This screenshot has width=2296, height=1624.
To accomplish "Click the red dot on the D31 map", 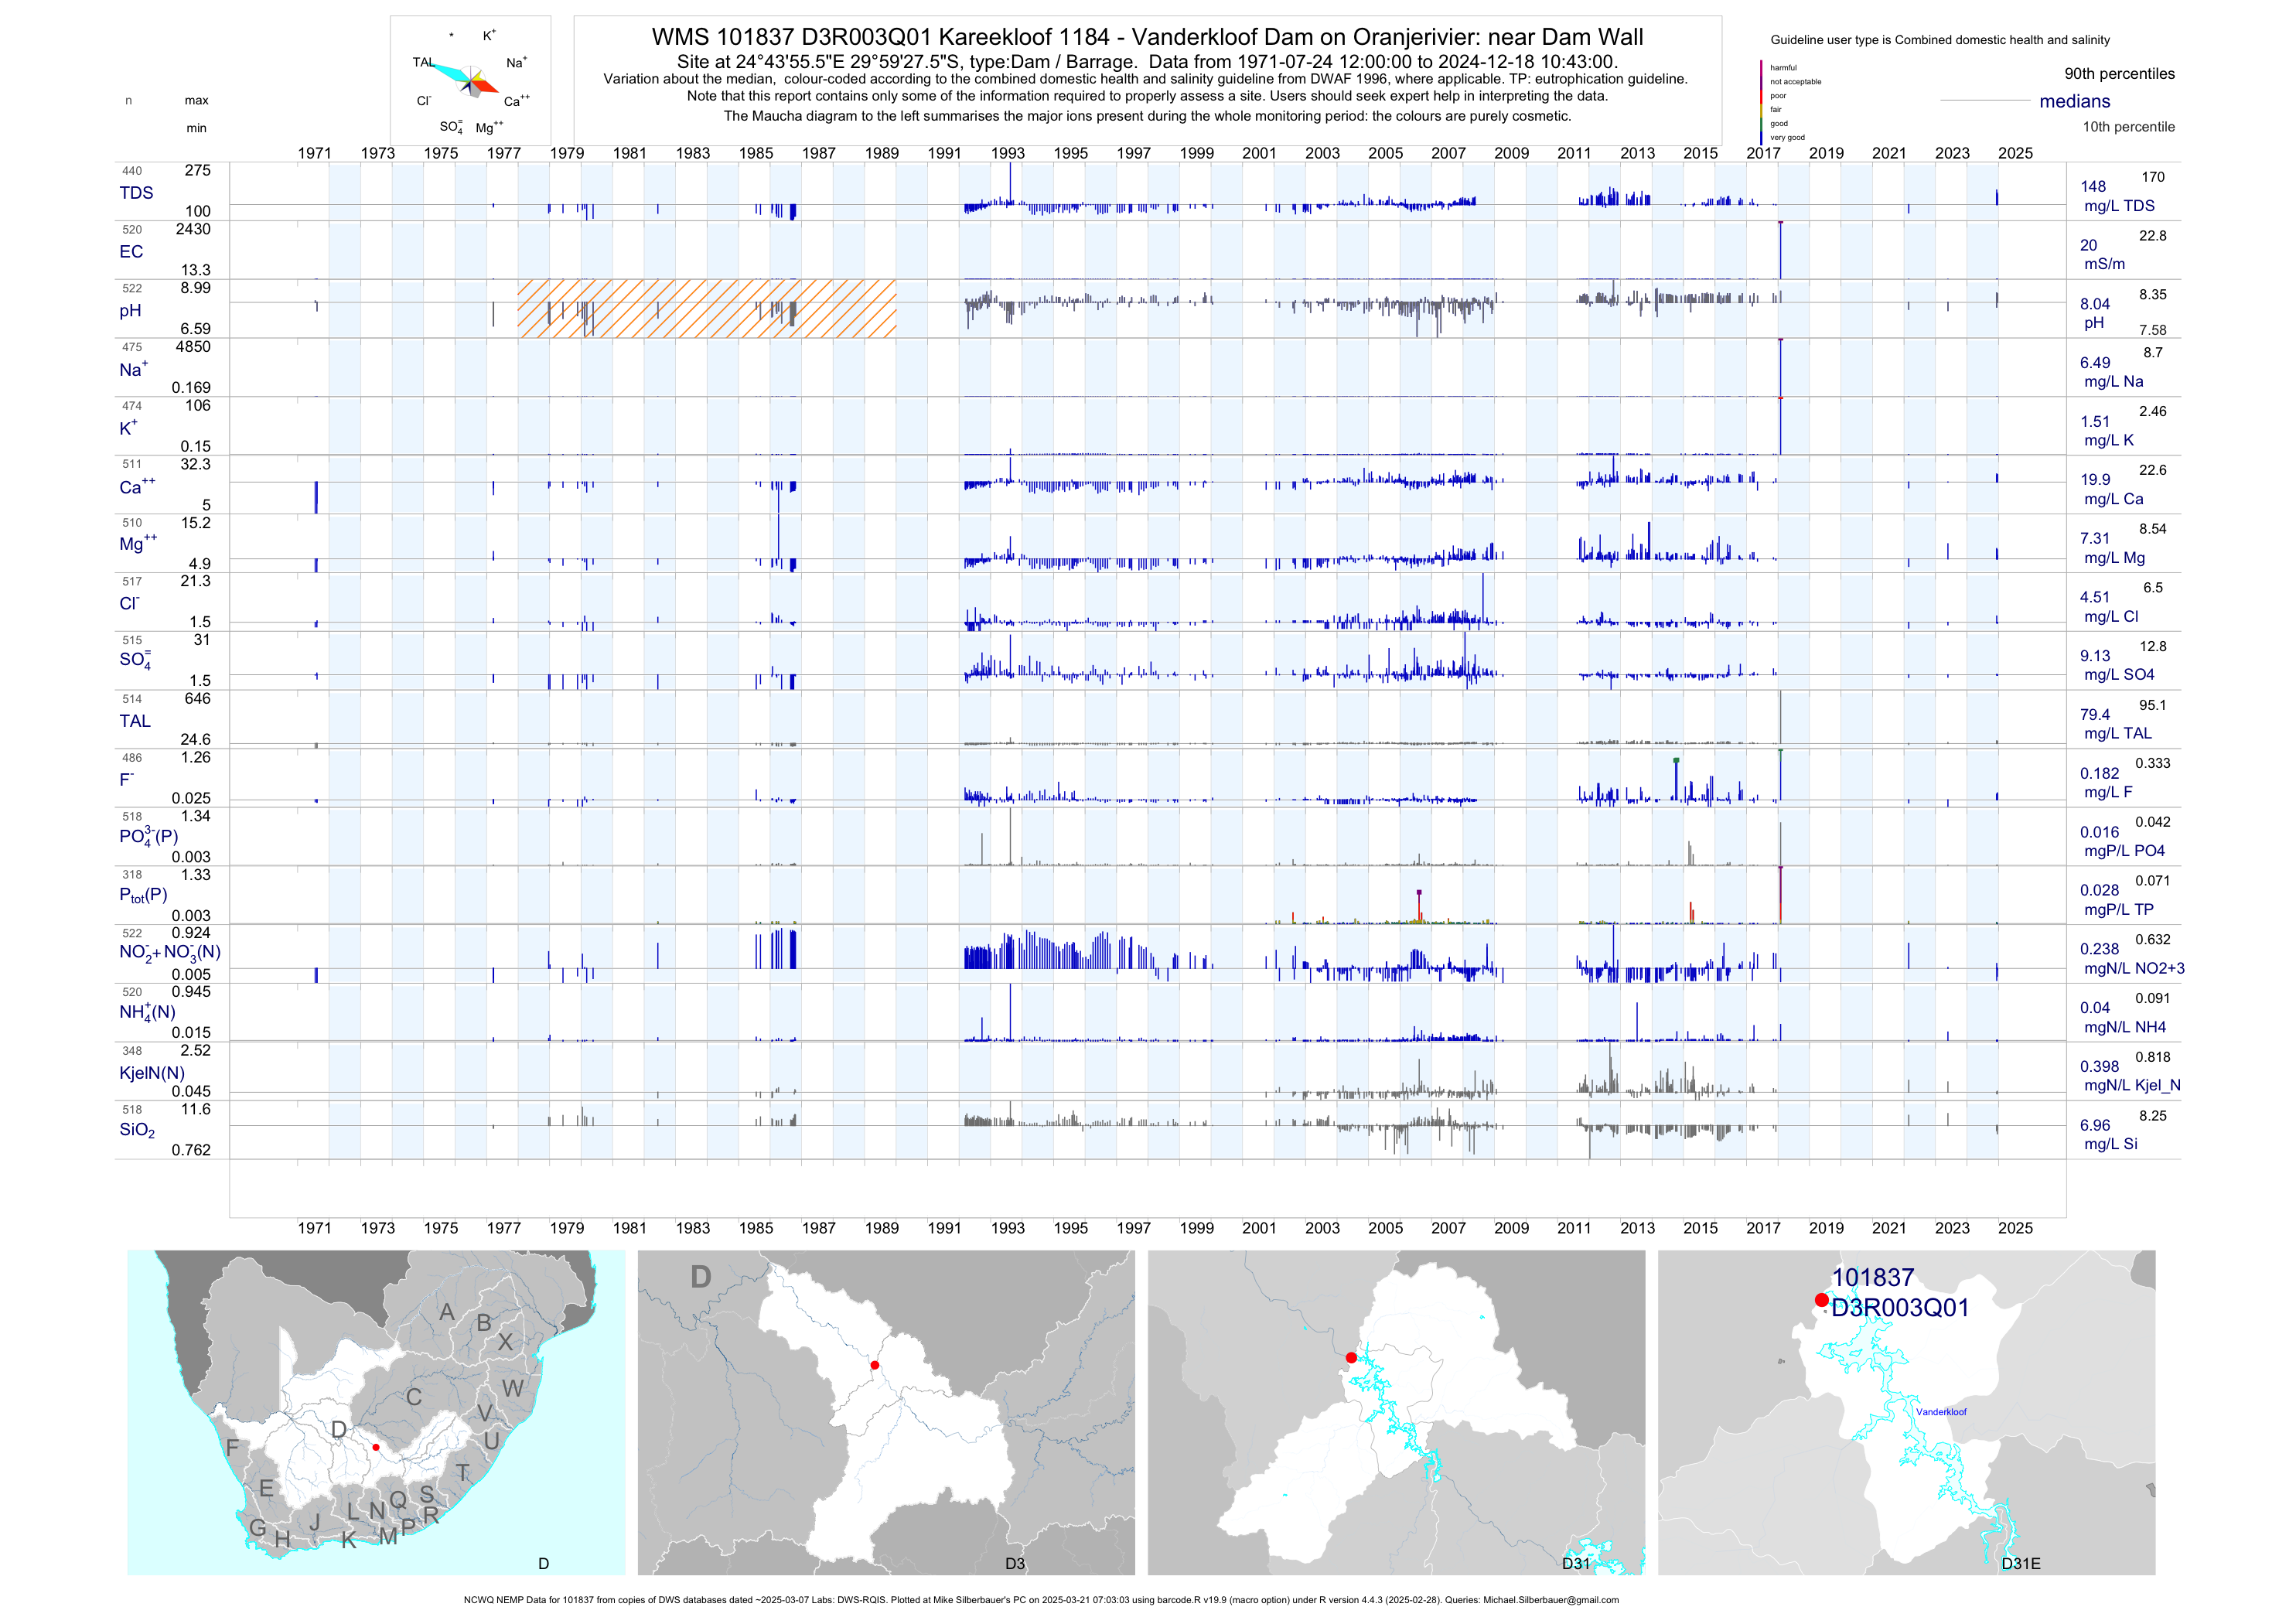I will pyautogui.click(x=1351, y=1358).
